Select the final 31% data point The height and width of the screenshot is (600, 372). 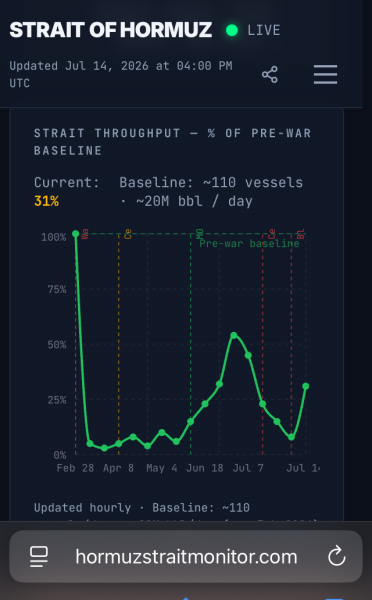pos(305,386)
